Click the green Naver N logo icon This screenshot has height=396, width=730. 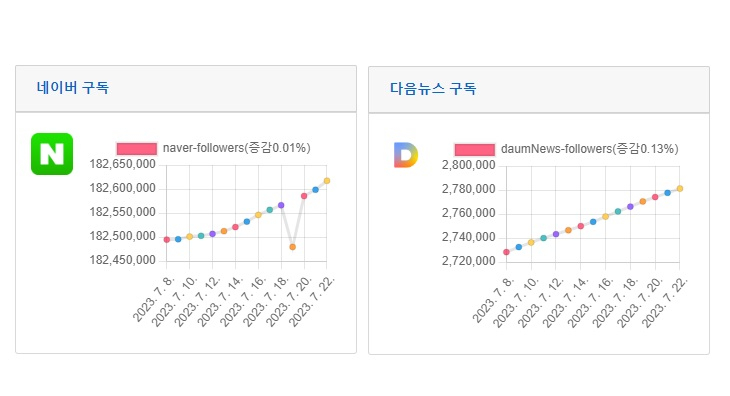coord(52,154)
